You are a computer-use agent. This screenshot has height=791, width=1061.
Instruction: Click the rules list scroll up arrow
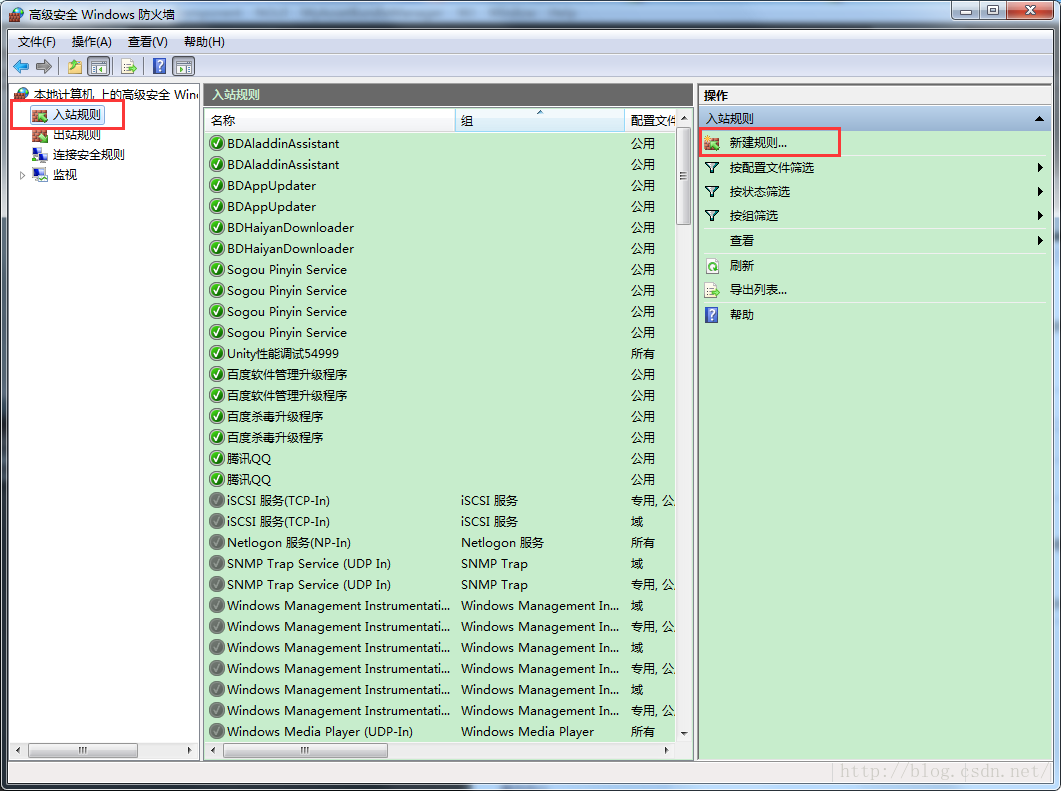coord(684,118)
